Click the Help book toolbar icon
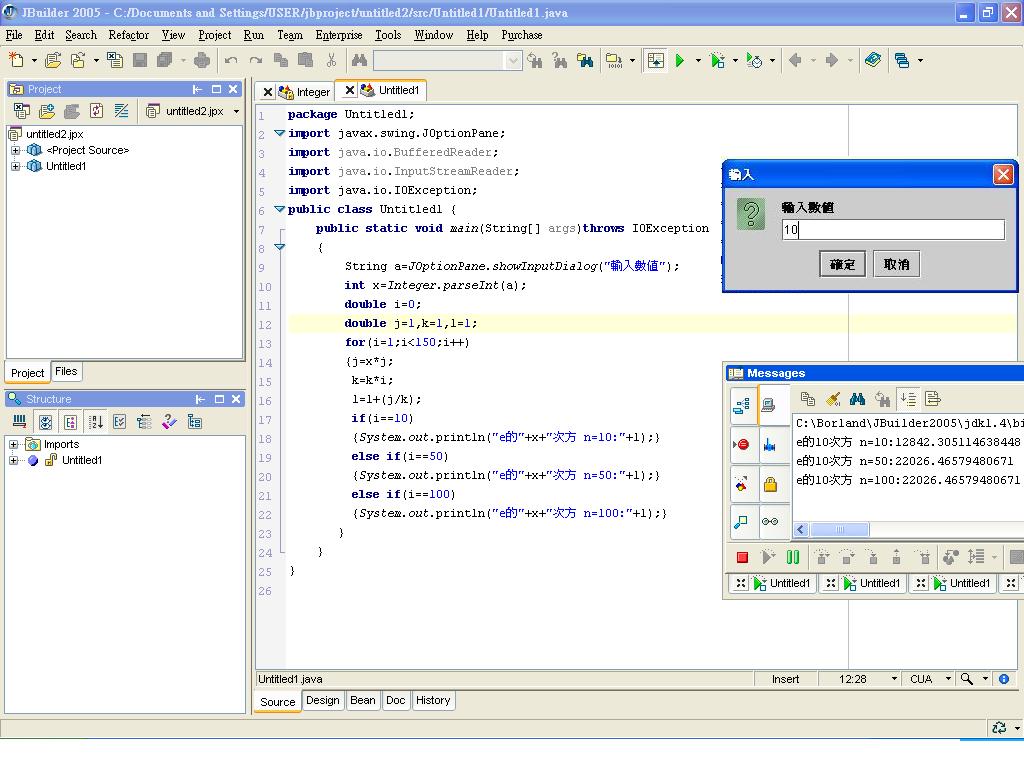The width and height of the screenshot is (1024, 768). coord(873,61)
